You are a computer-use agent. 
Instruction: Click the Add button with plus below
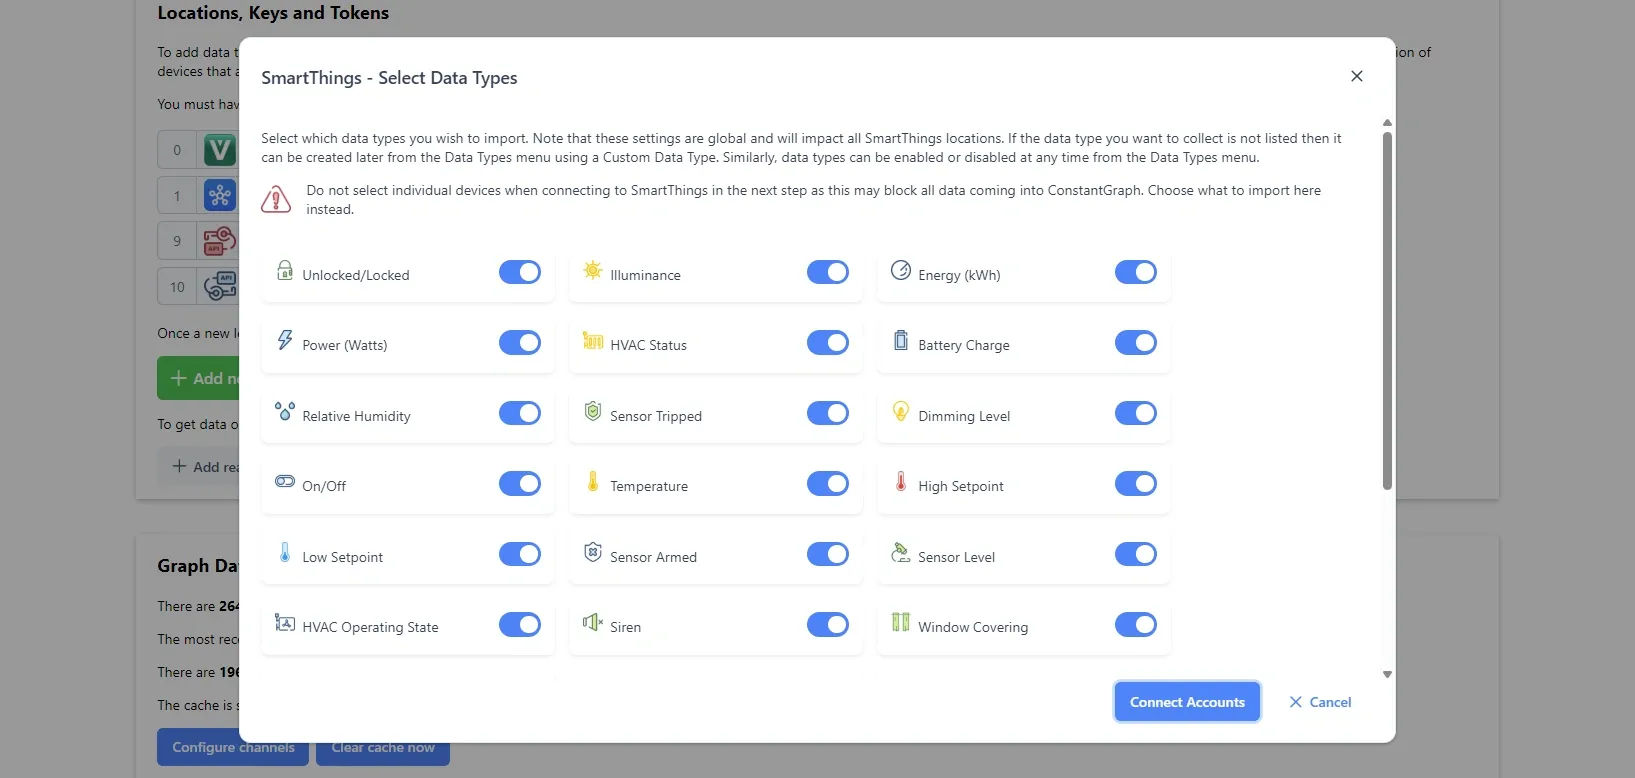(x=198, y=466)
